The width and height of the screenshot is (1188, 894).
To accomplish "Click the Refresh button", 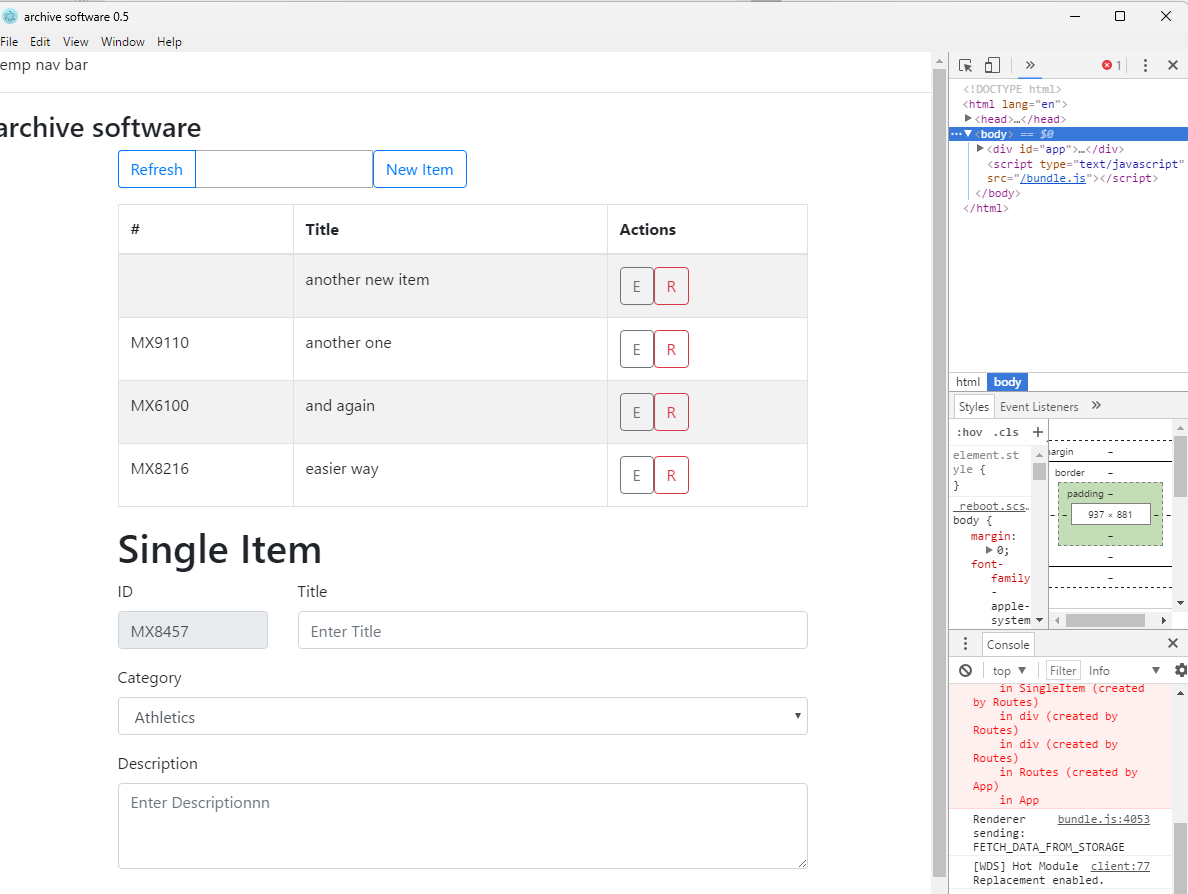I will coord(156,169).
